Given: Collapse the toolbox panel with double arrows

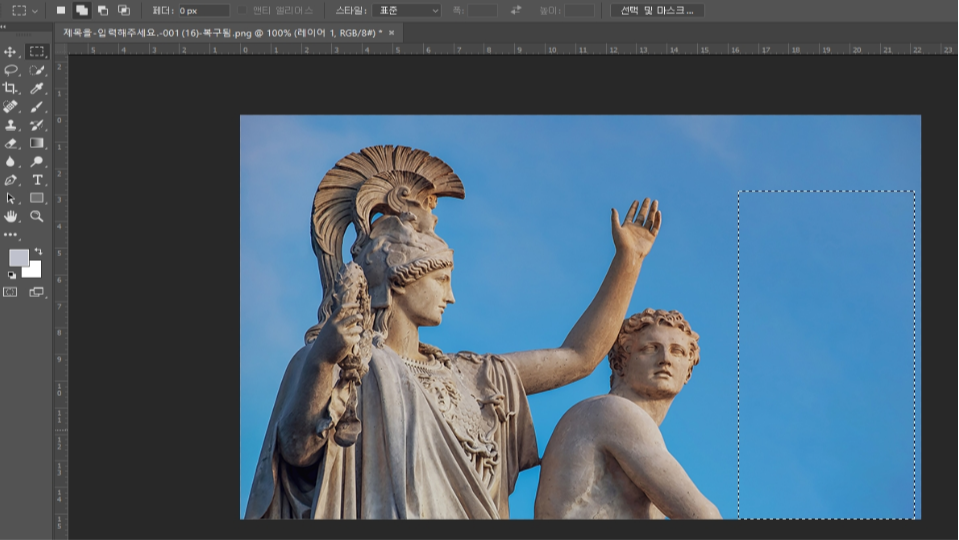Looking at the screenshot, I should 3,27.
